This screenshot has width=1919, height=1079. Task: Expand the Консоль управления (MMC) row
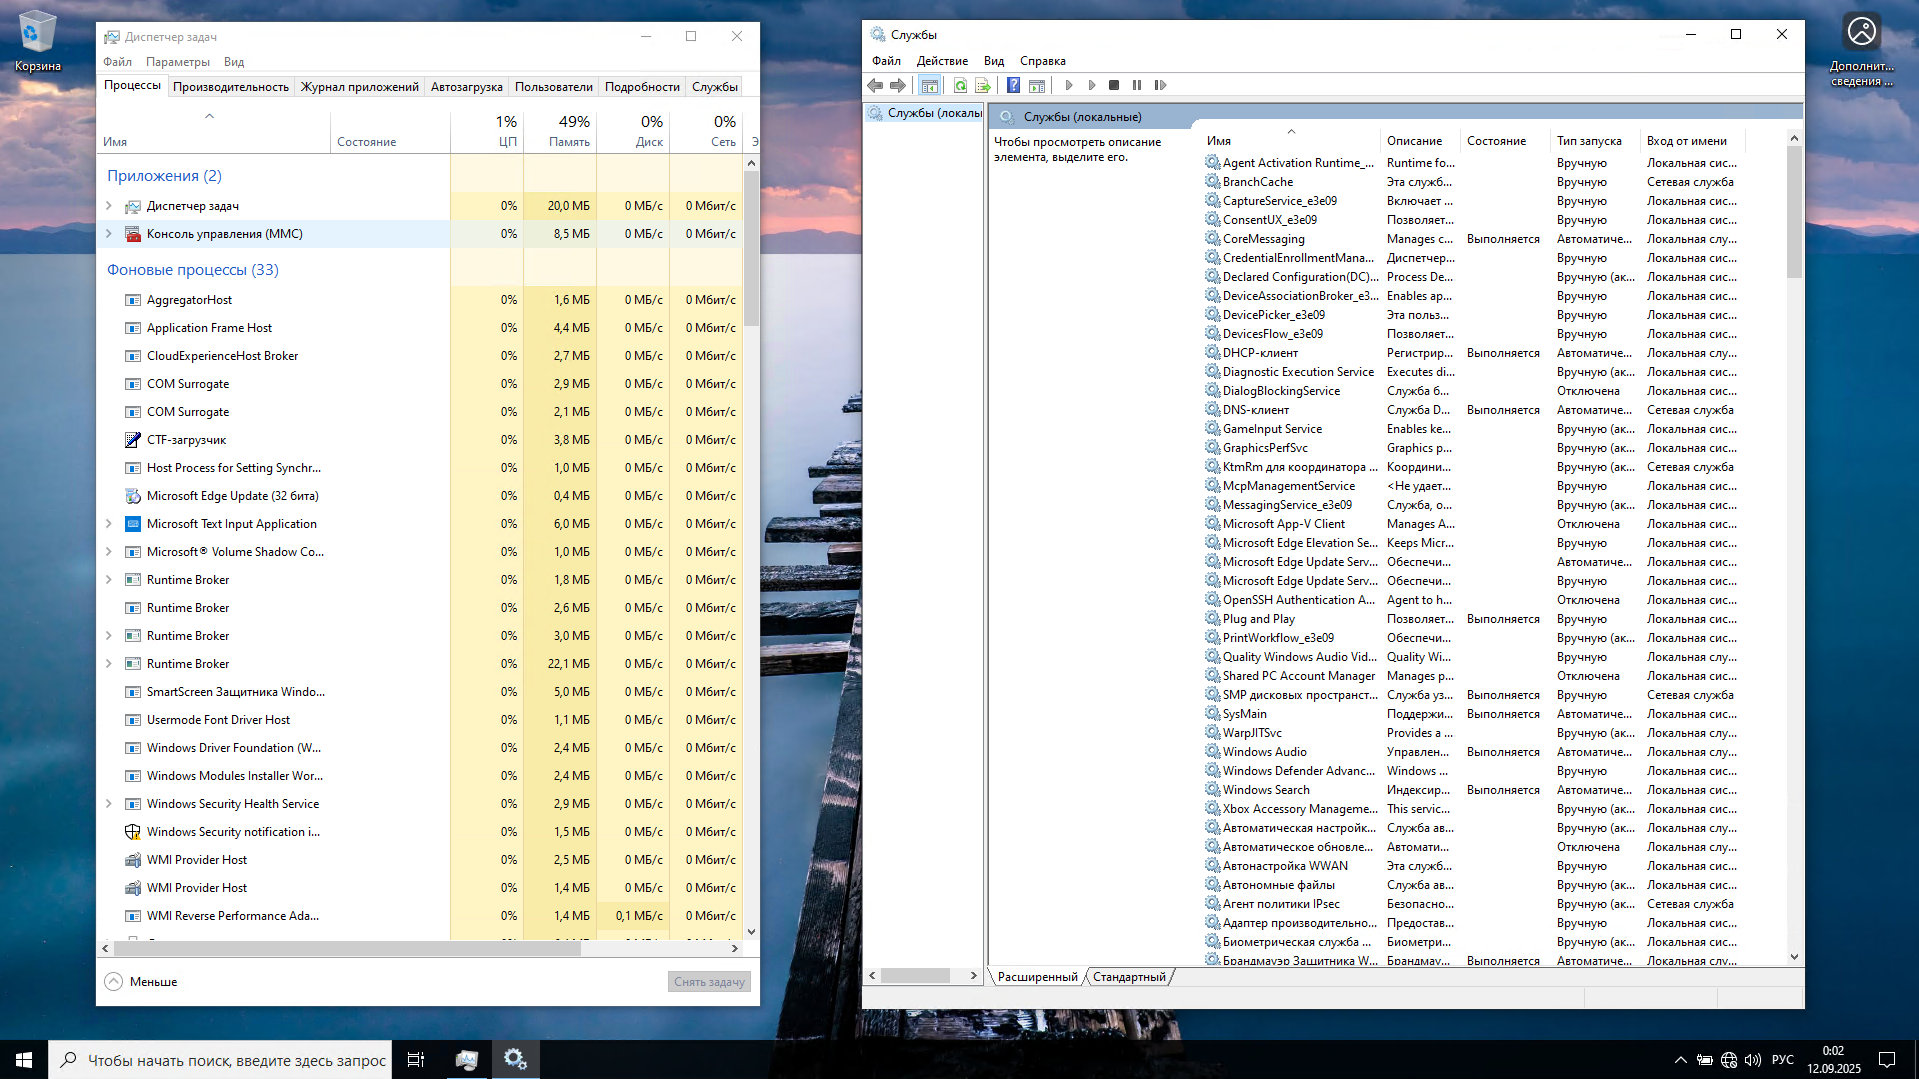click(x=109, y=234)
